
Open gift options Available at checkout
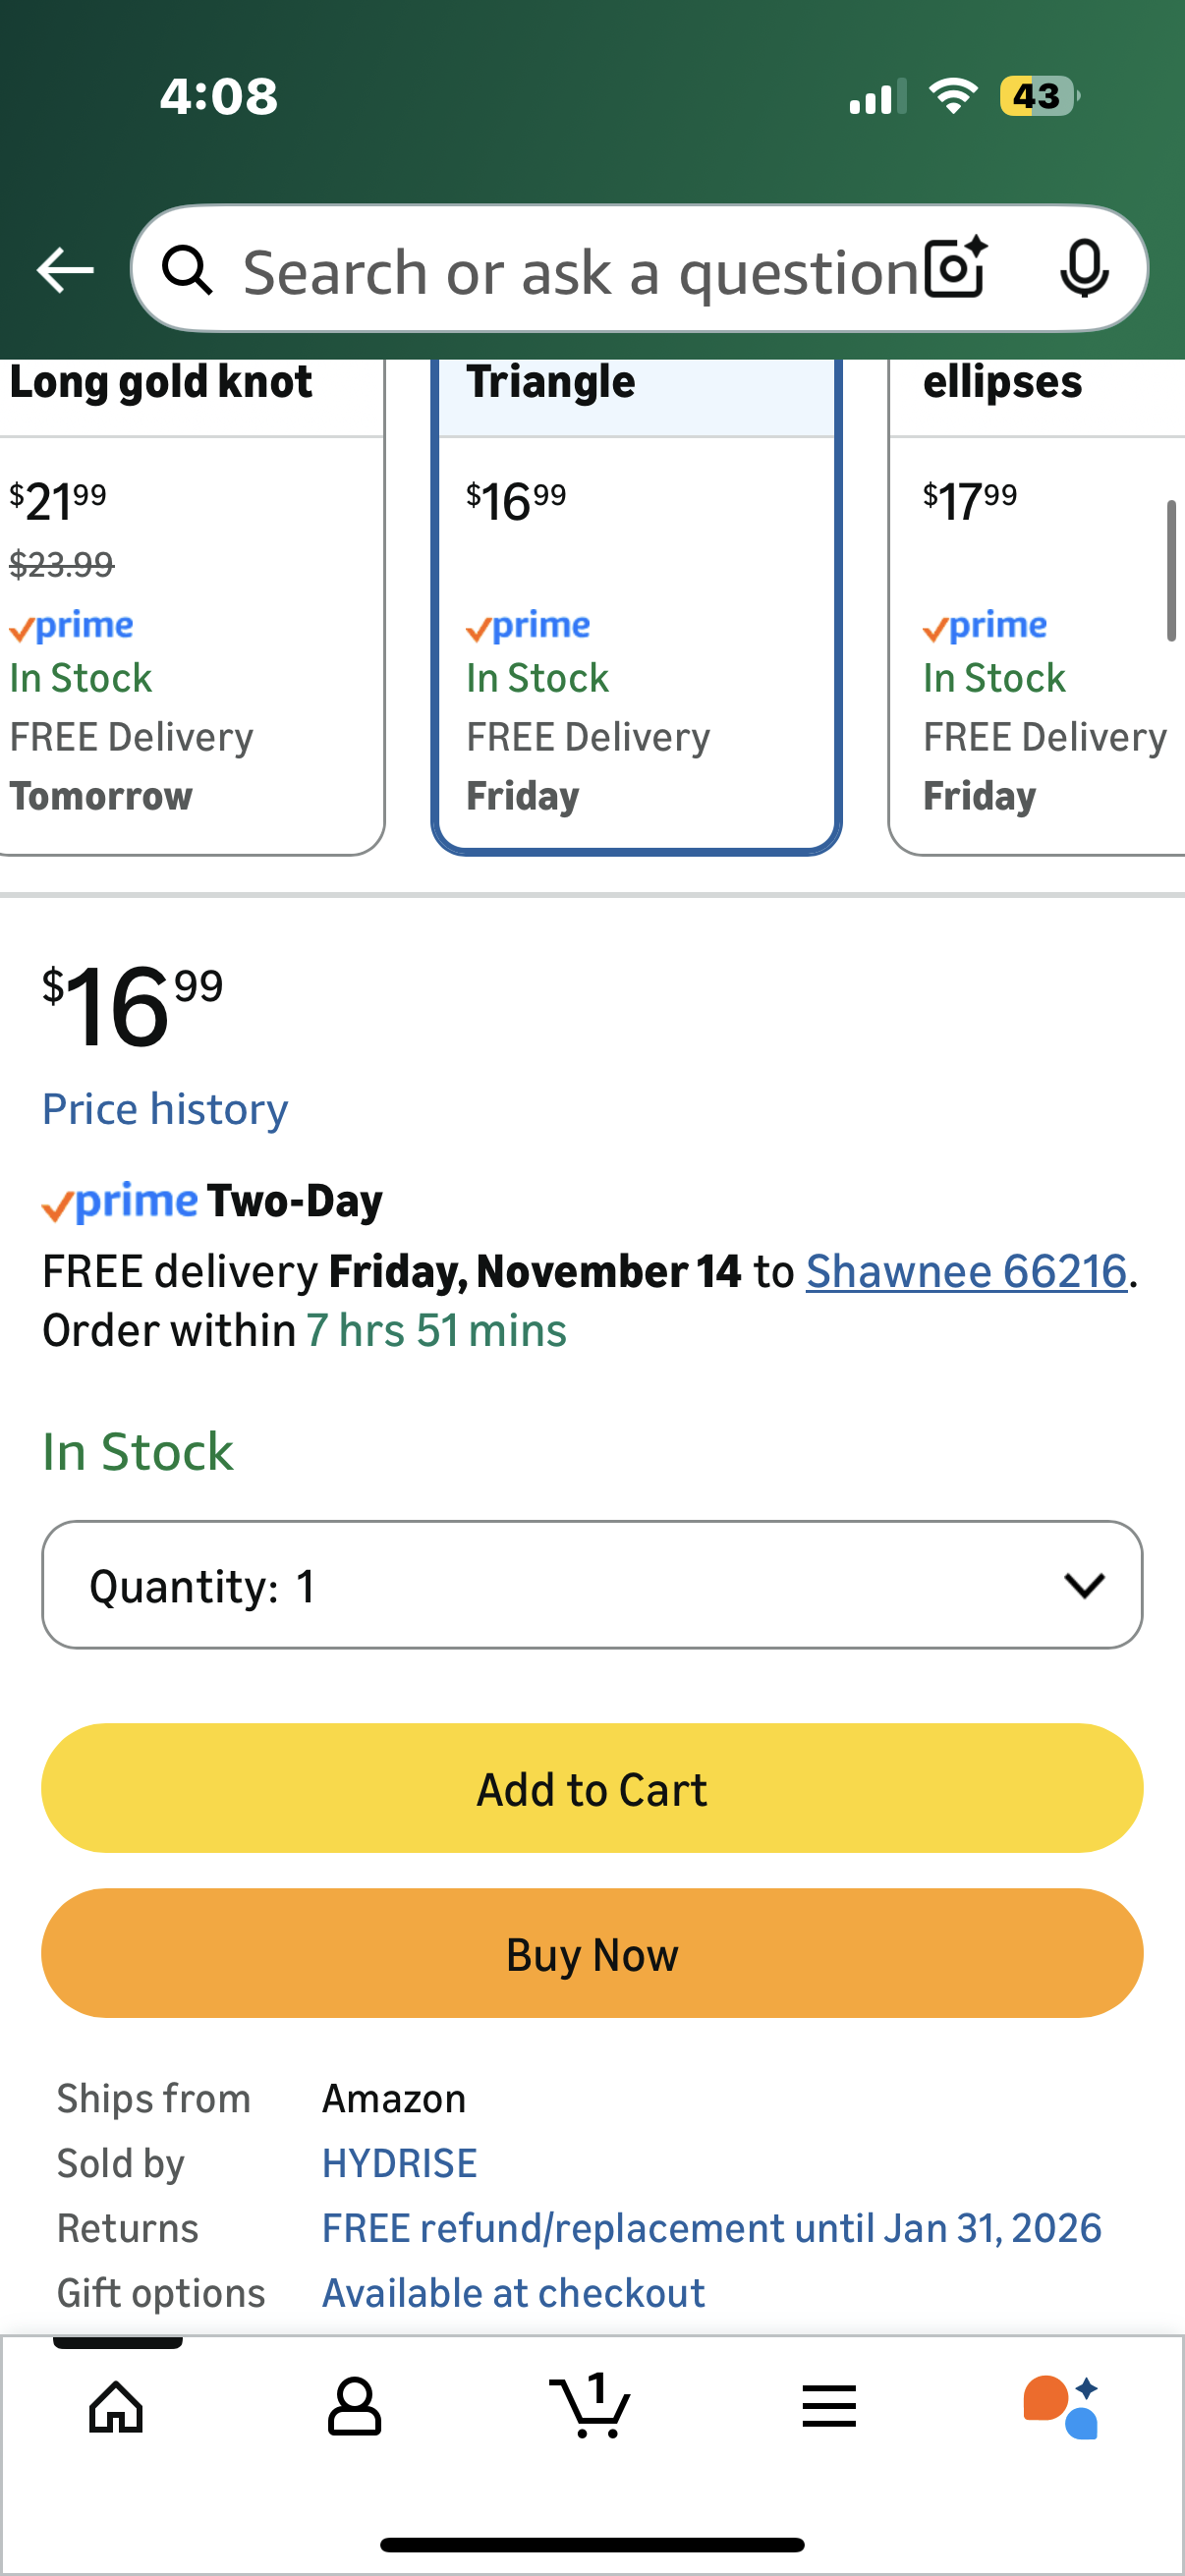513,2293
